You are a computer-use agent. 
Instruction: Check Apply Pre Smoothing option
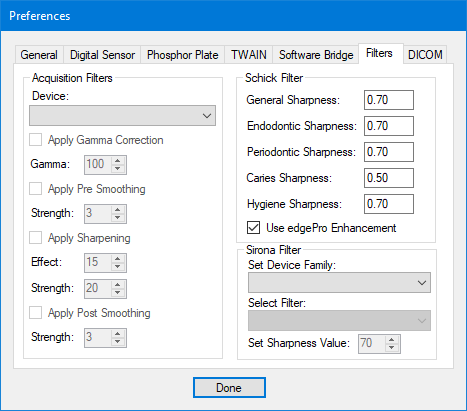click(x=36, y=189)
